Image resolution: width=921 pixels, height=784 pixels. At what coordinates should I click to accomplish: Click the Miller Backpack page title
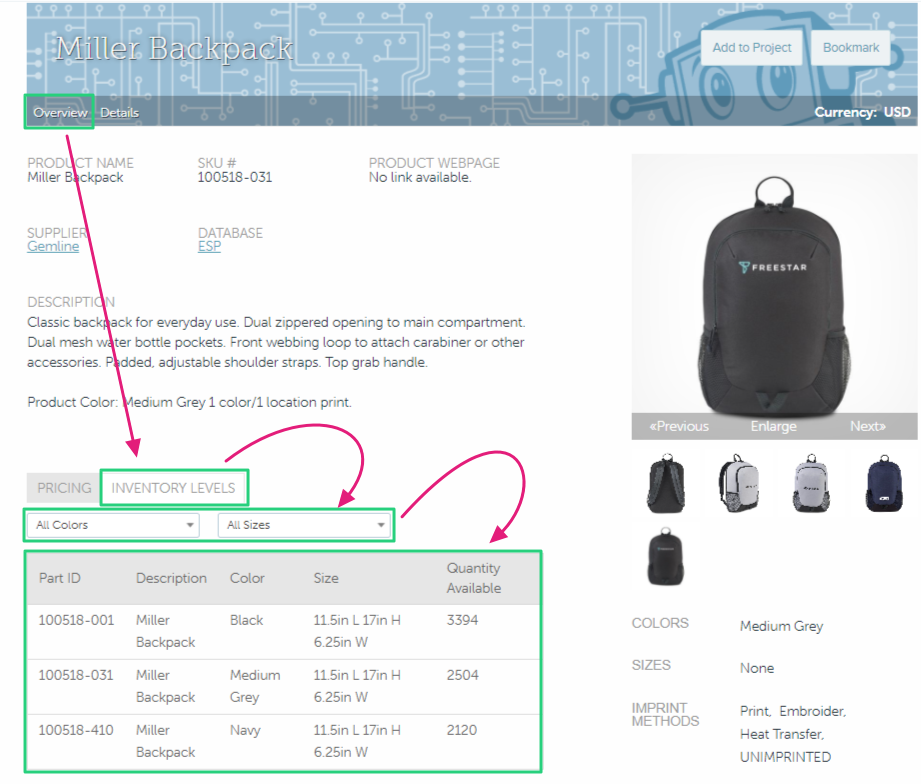point(174,48)
